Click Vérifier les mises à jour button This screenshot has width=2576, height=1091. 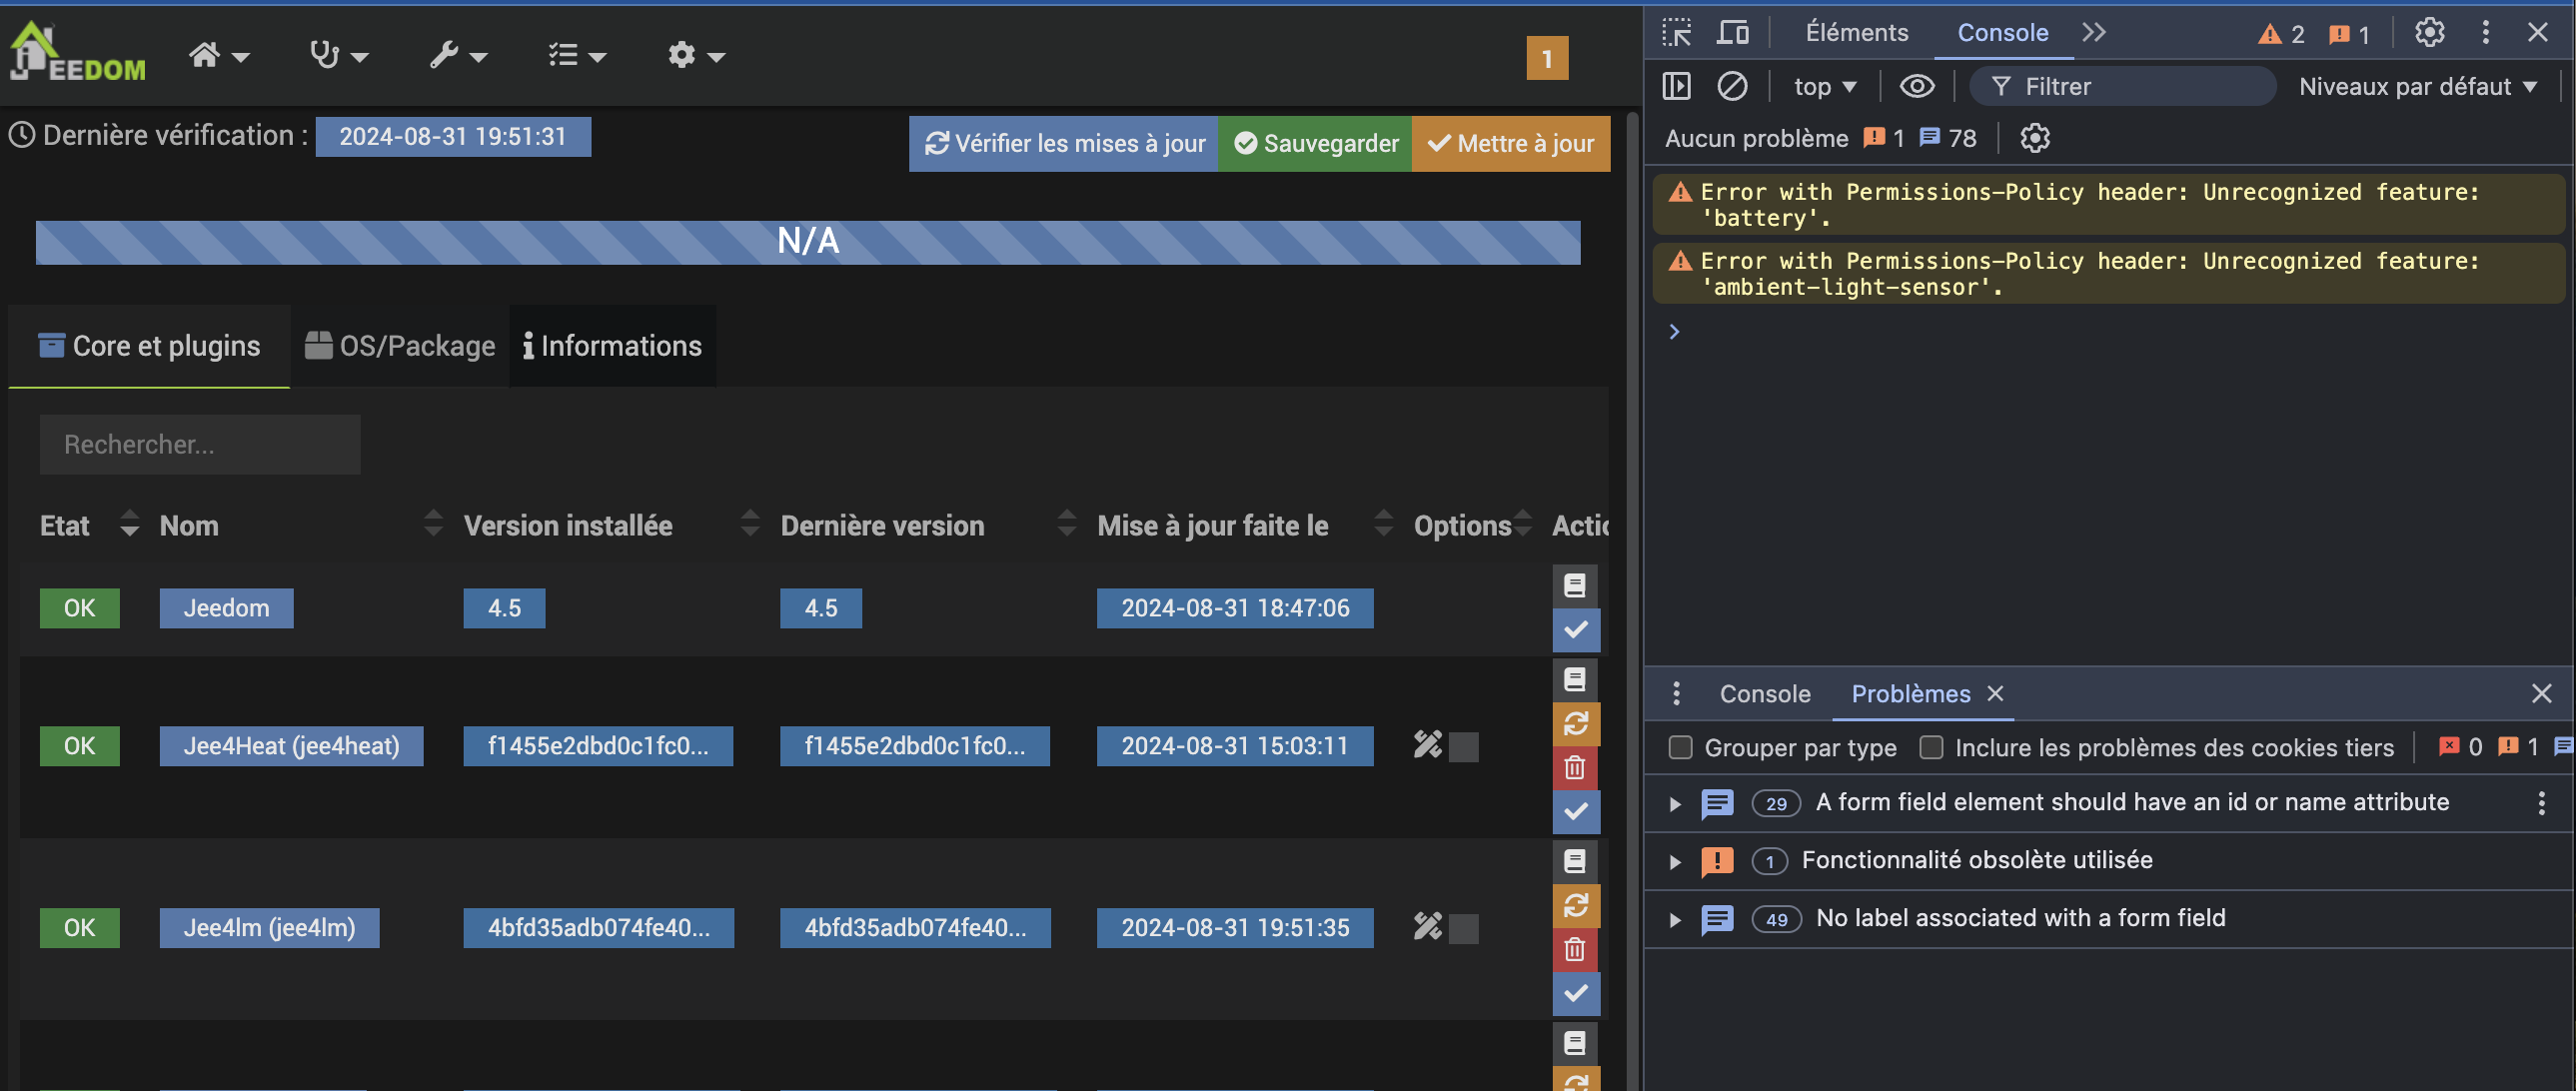point(1064,144)
